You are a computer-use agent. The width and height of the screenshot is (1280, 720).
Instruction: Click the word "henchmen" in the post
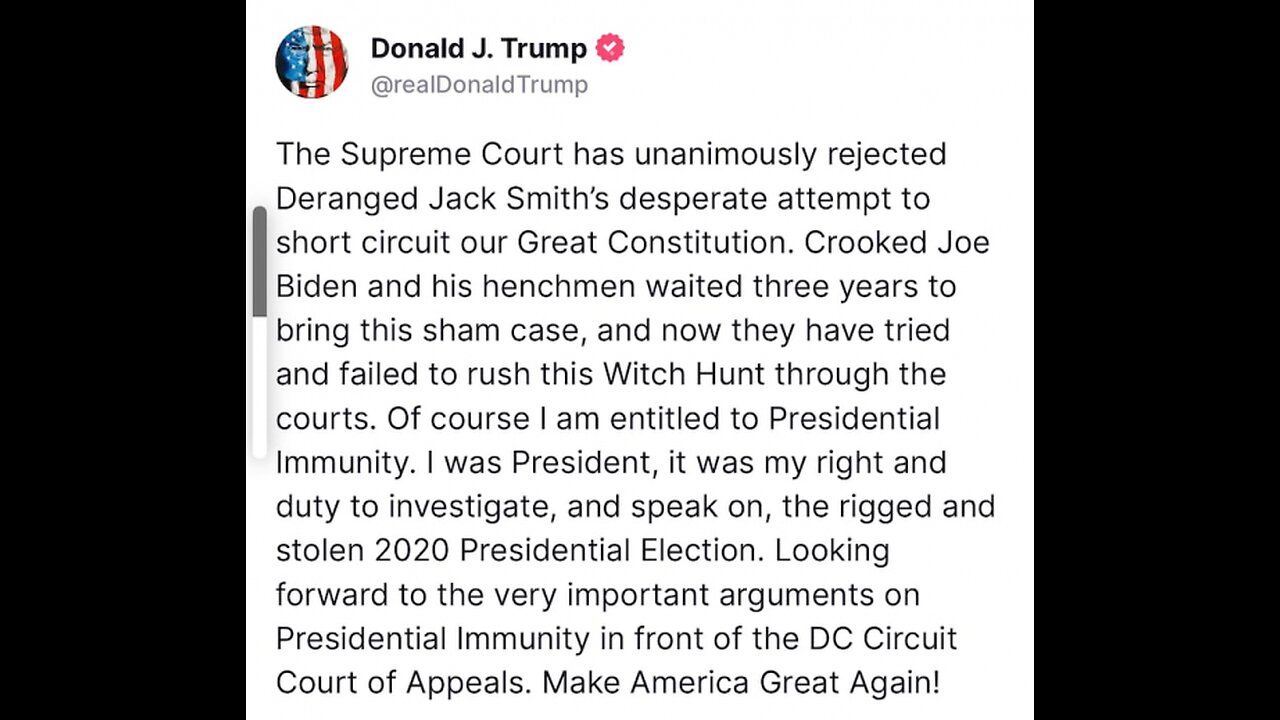tap(558, 286)
